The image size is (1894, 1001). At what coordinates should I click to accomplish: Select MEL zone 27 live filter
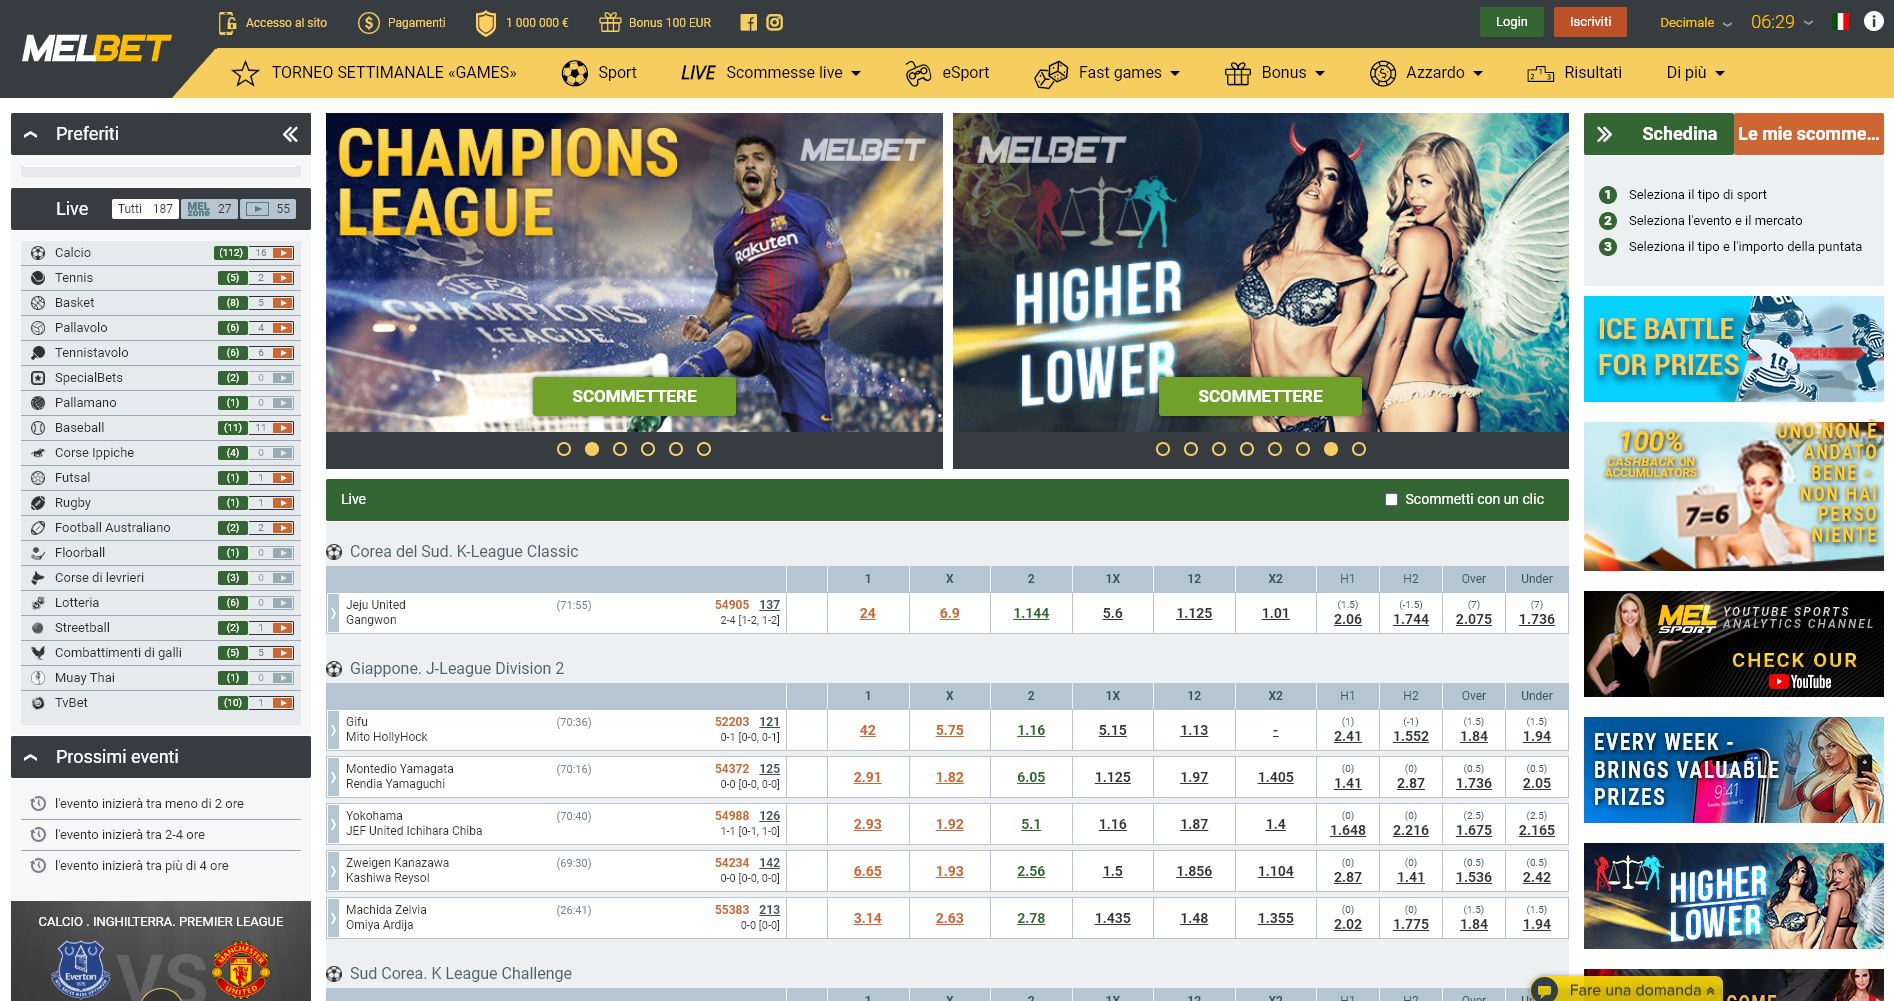click(x=209, y=209)
